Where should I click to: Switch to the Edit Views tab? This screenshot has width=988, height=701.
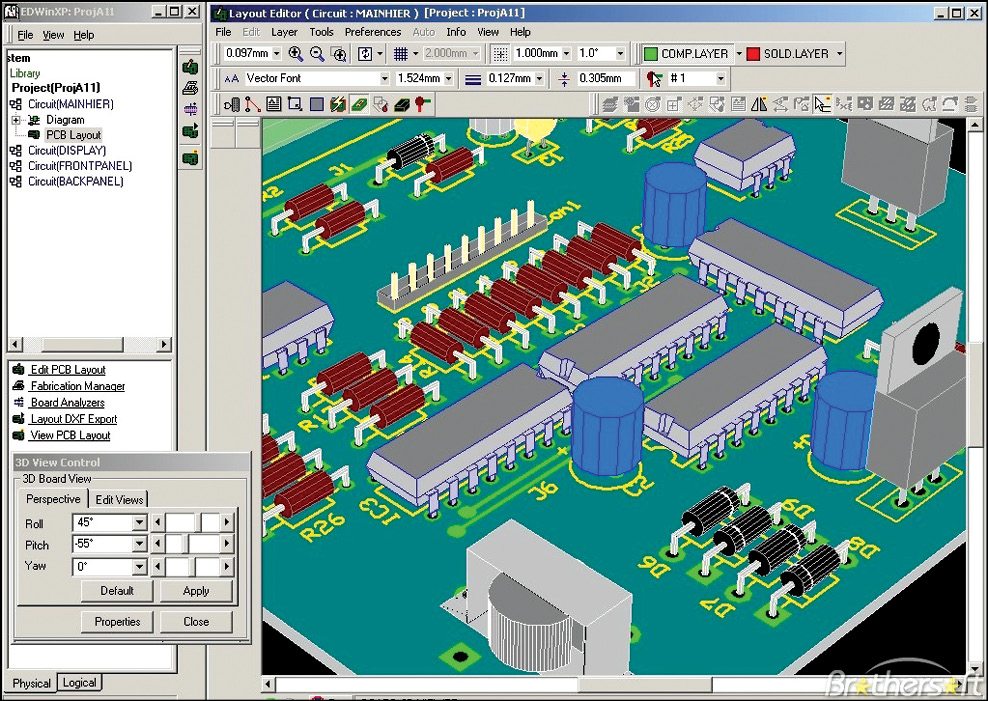tap(119, 499)
